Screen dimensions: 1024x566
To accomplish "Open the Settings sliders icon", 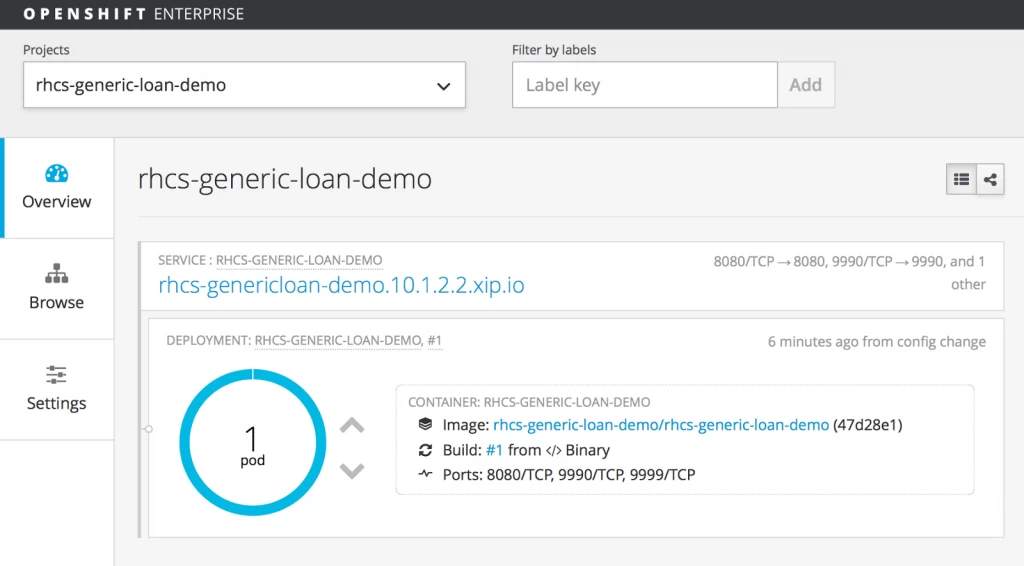I will point(56,375).
